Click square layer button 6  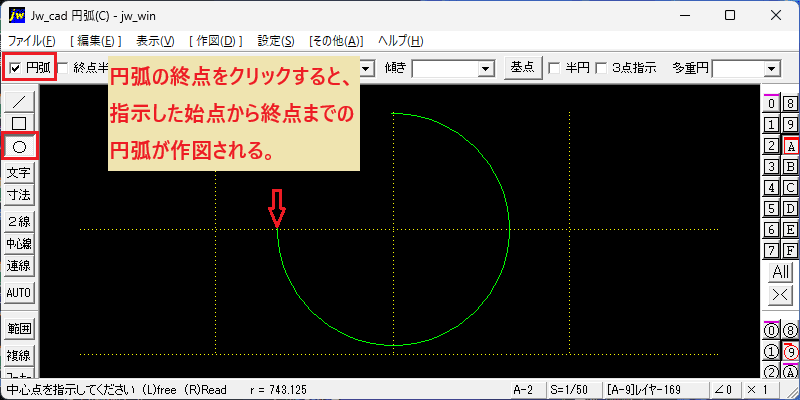point(771,230)
